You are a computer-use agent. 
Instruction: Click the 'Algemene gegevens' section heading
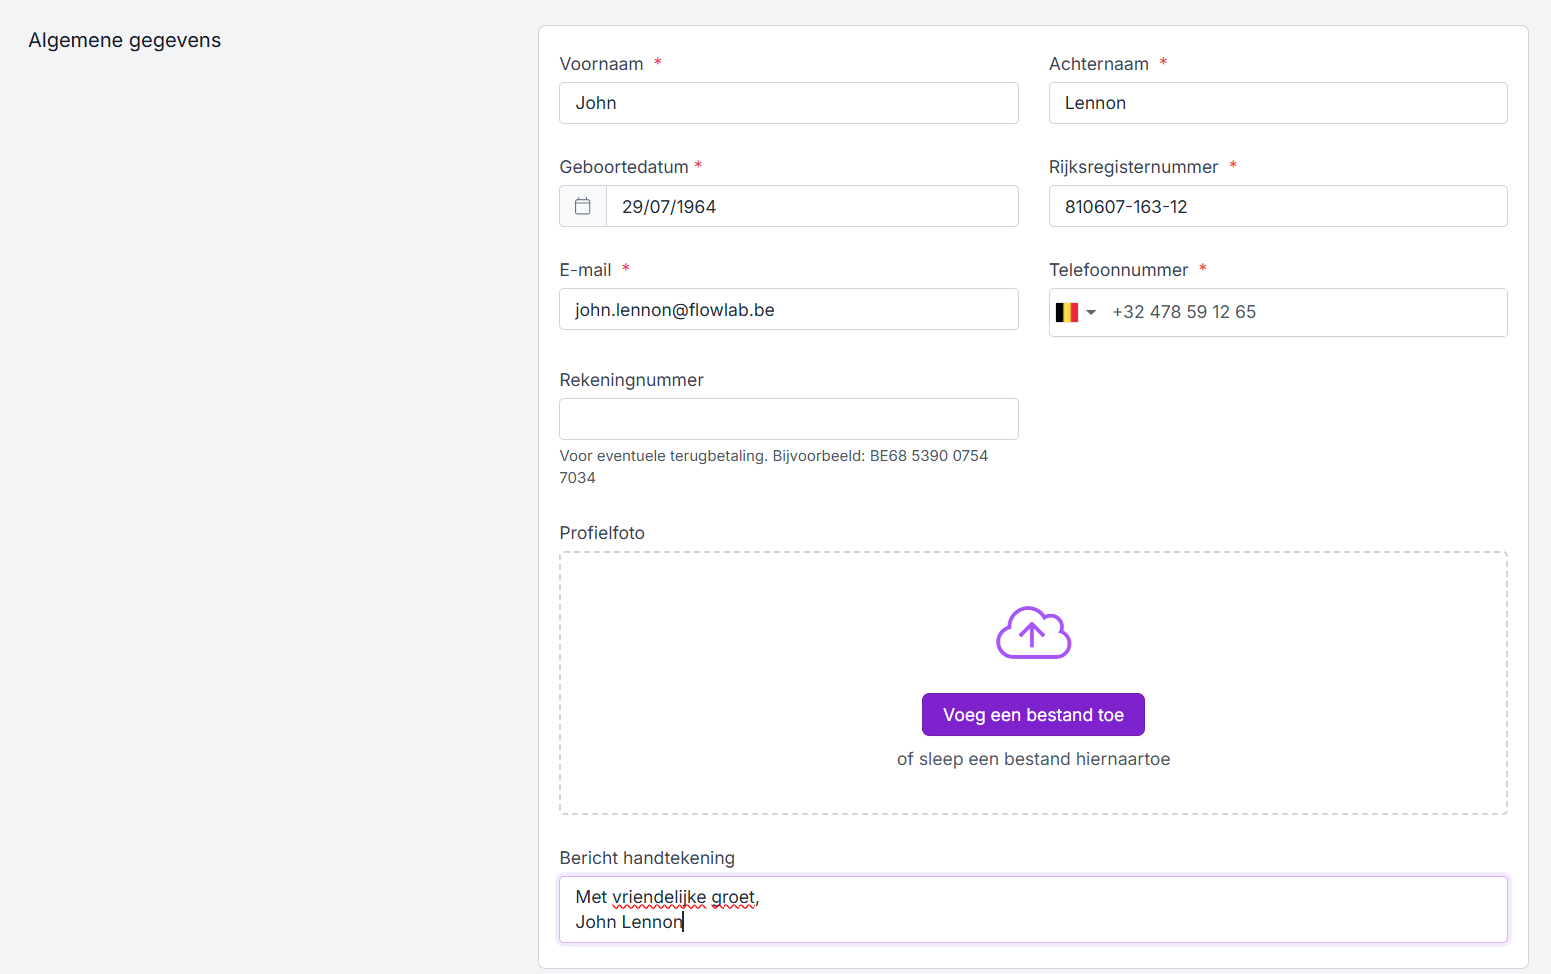pyautogui.click(x=125, y=40)
